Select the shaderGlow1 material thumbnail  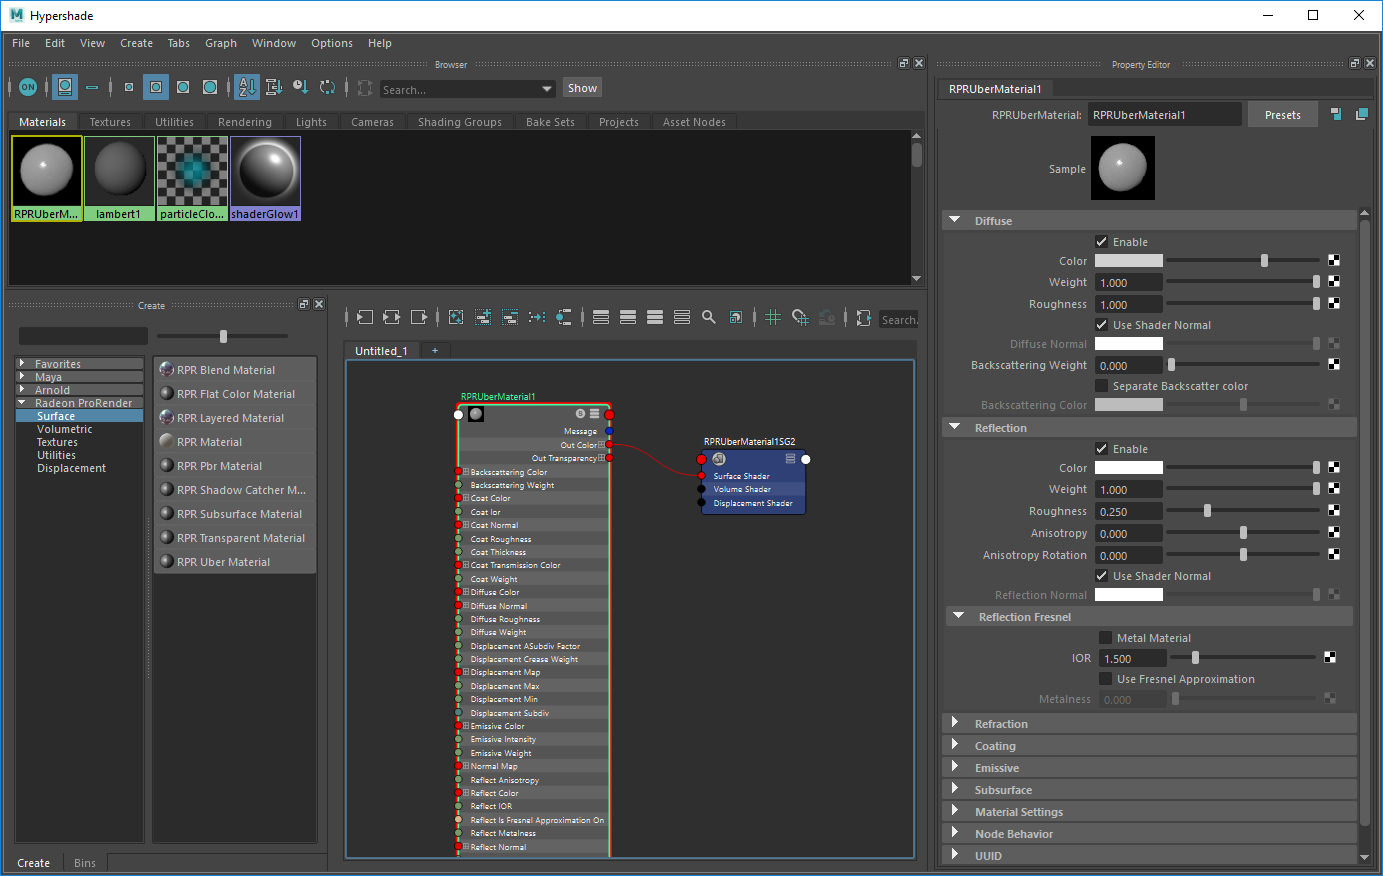click(x=265, y=178)
